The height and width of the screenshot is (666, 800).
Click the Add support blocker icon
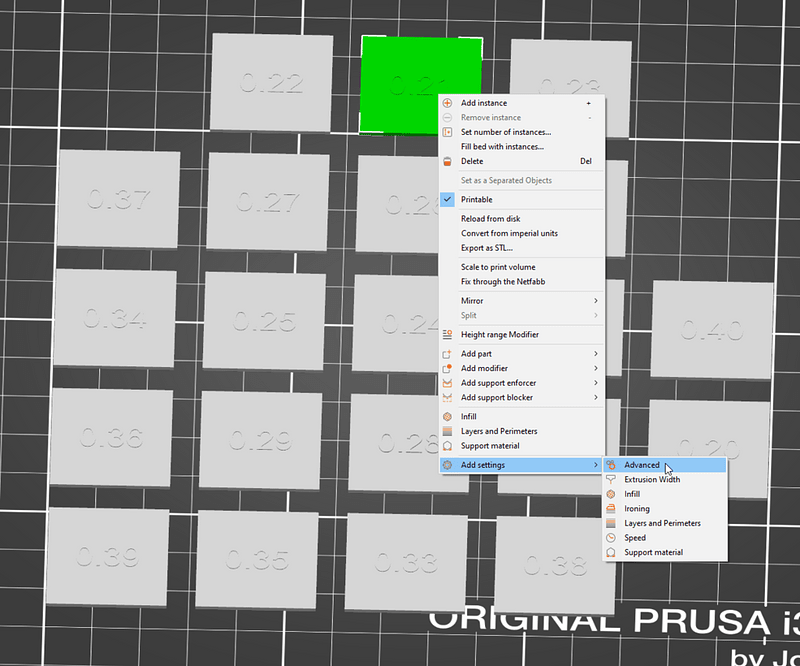(447, 398)
